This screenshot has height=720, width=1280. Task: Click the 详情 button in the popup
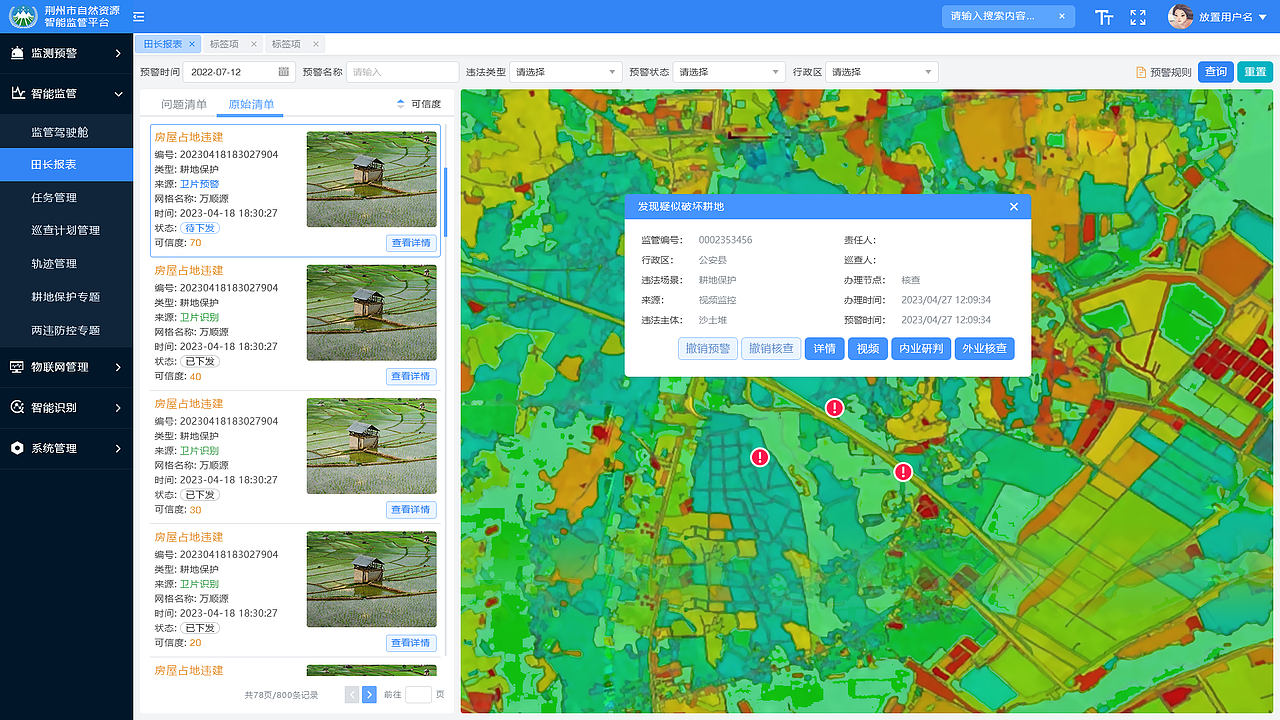coord(824,349)
